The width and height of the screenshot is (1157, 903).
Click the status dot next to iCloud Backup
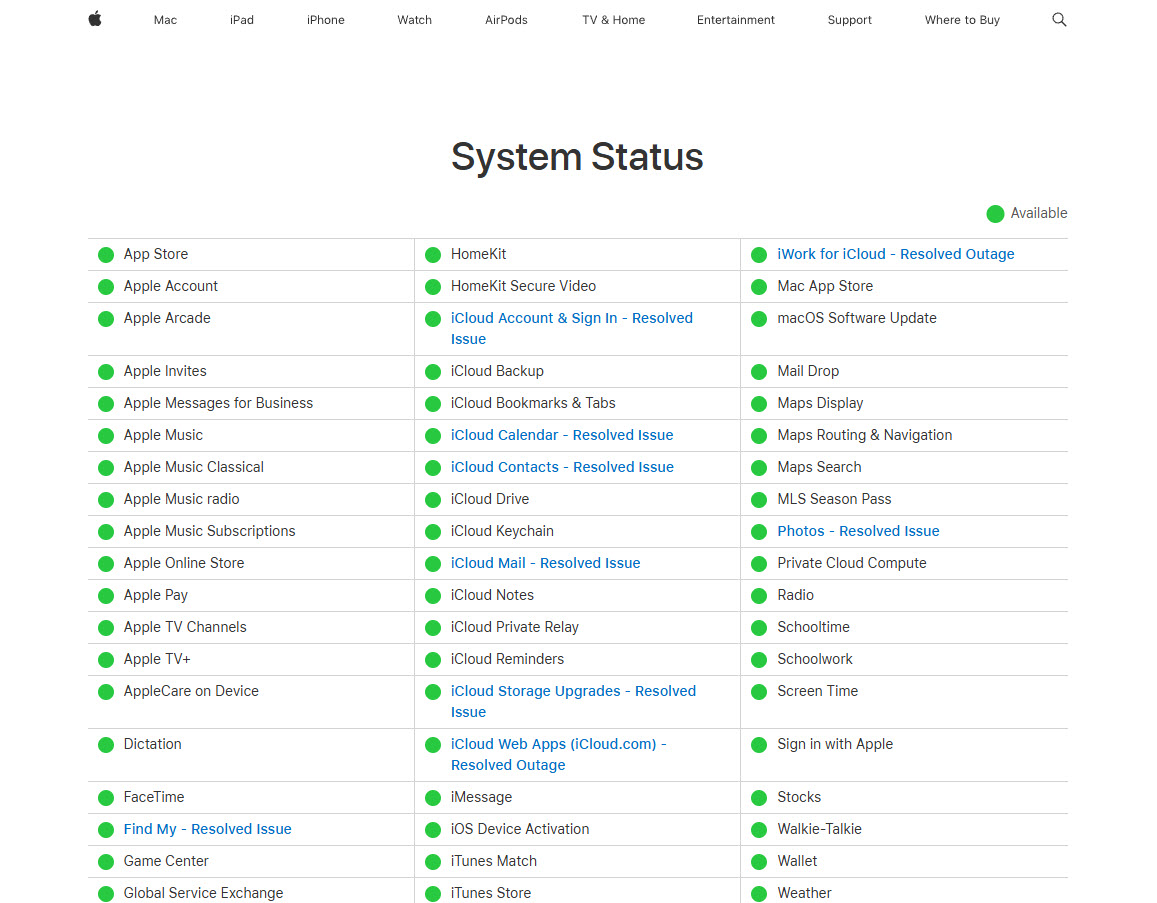coord(433,372)
